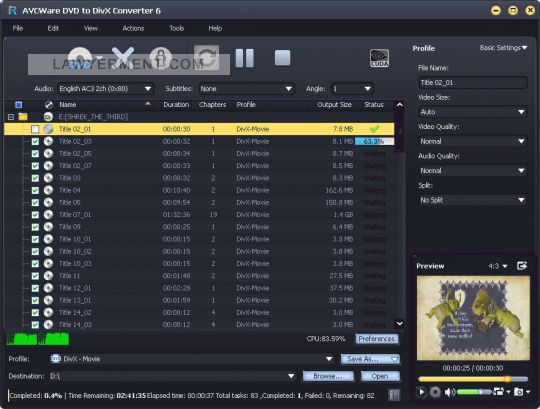Screen dimensions: 540x409
Task: Uncheck the Title 09 checkbox
Action: [x=35, y=227]
